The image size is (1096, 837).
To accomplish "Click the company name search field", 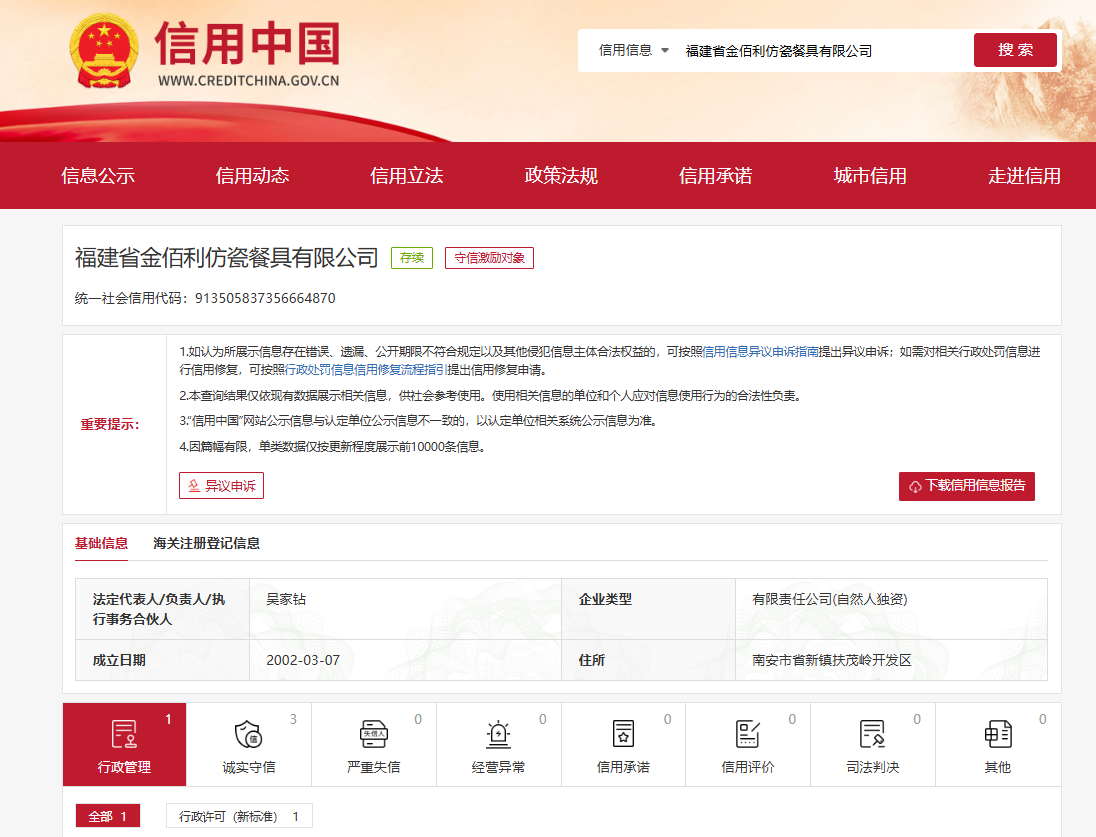I will [x=820, y=51].
